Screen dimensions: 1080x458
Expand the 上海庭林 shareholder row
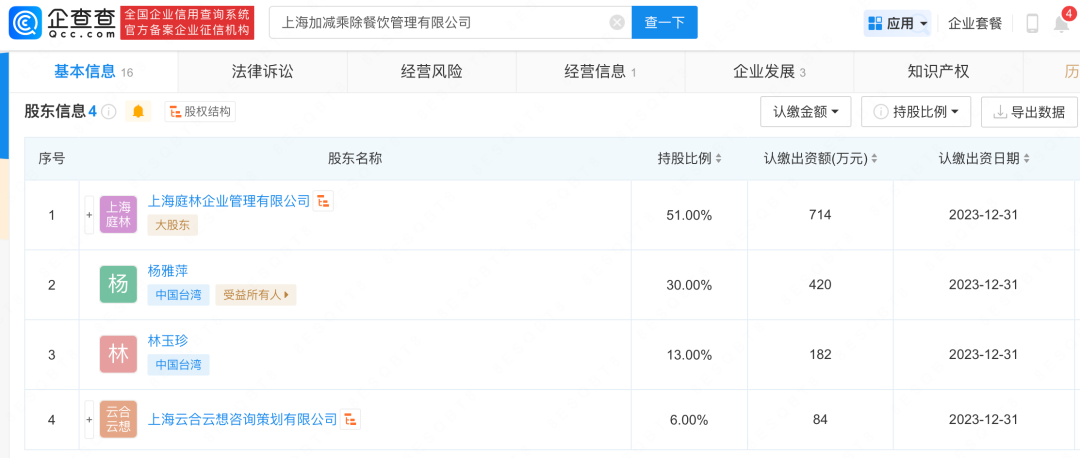click(89, 215)
